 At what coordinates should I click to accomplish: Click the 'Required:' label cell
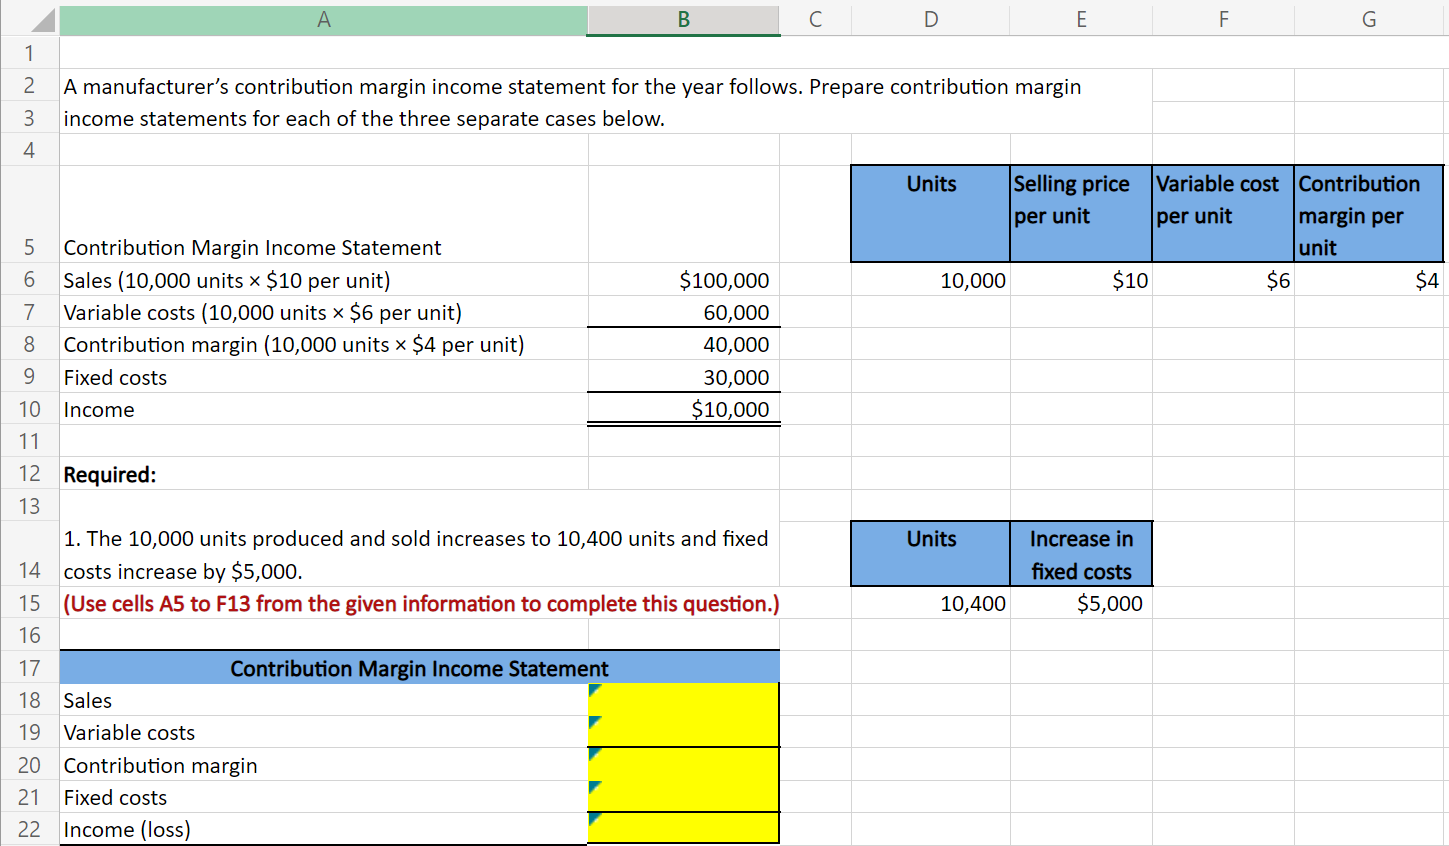pos(323,474)
